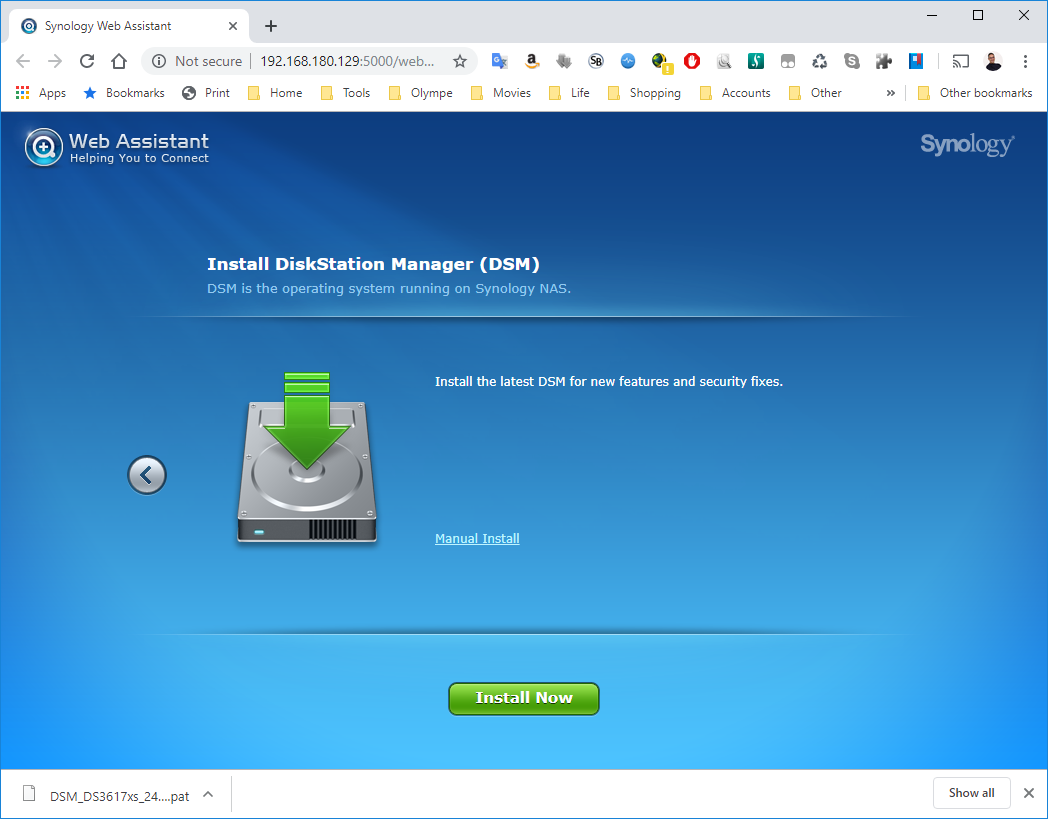
Task: Open the Bookmarks star shortcut
Action: click(x=124, y=93)
